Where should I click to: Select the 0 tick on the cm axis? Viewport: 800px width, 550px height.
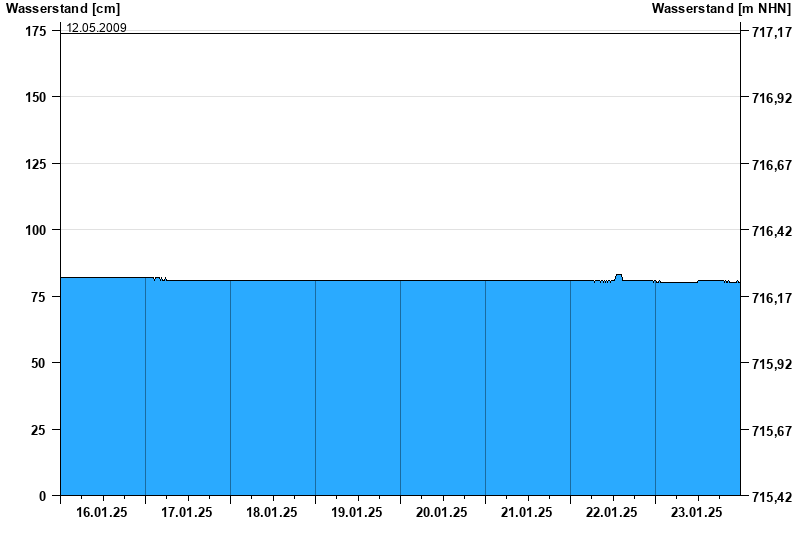[x=42, y=496]
